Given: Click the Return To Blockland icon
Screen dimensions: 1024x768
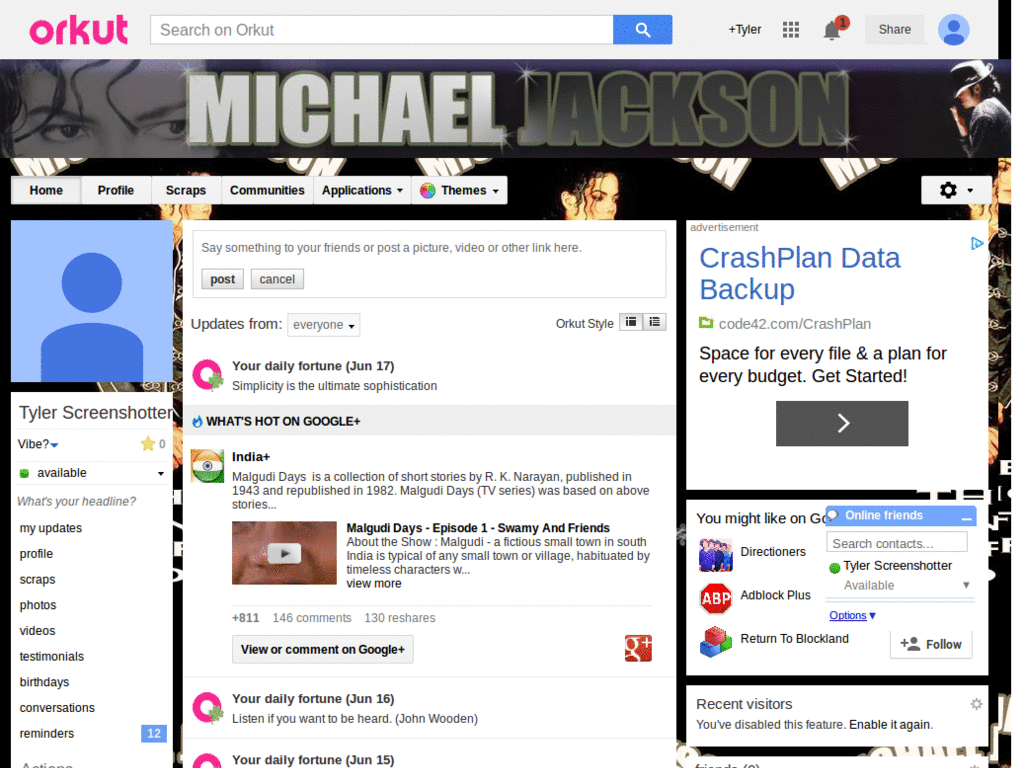Looking at the screenshot, I should [716, 641].
